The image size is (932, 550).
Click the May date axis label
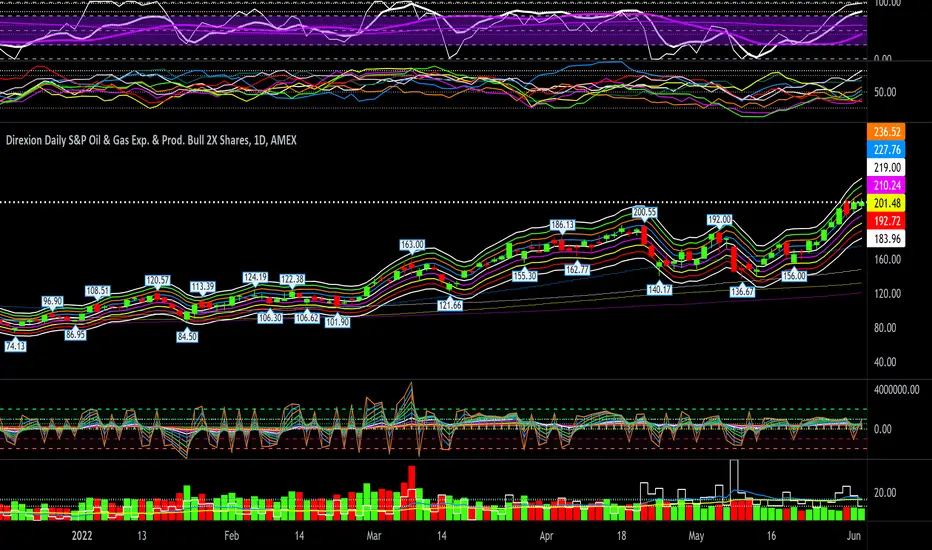(696, 536)
